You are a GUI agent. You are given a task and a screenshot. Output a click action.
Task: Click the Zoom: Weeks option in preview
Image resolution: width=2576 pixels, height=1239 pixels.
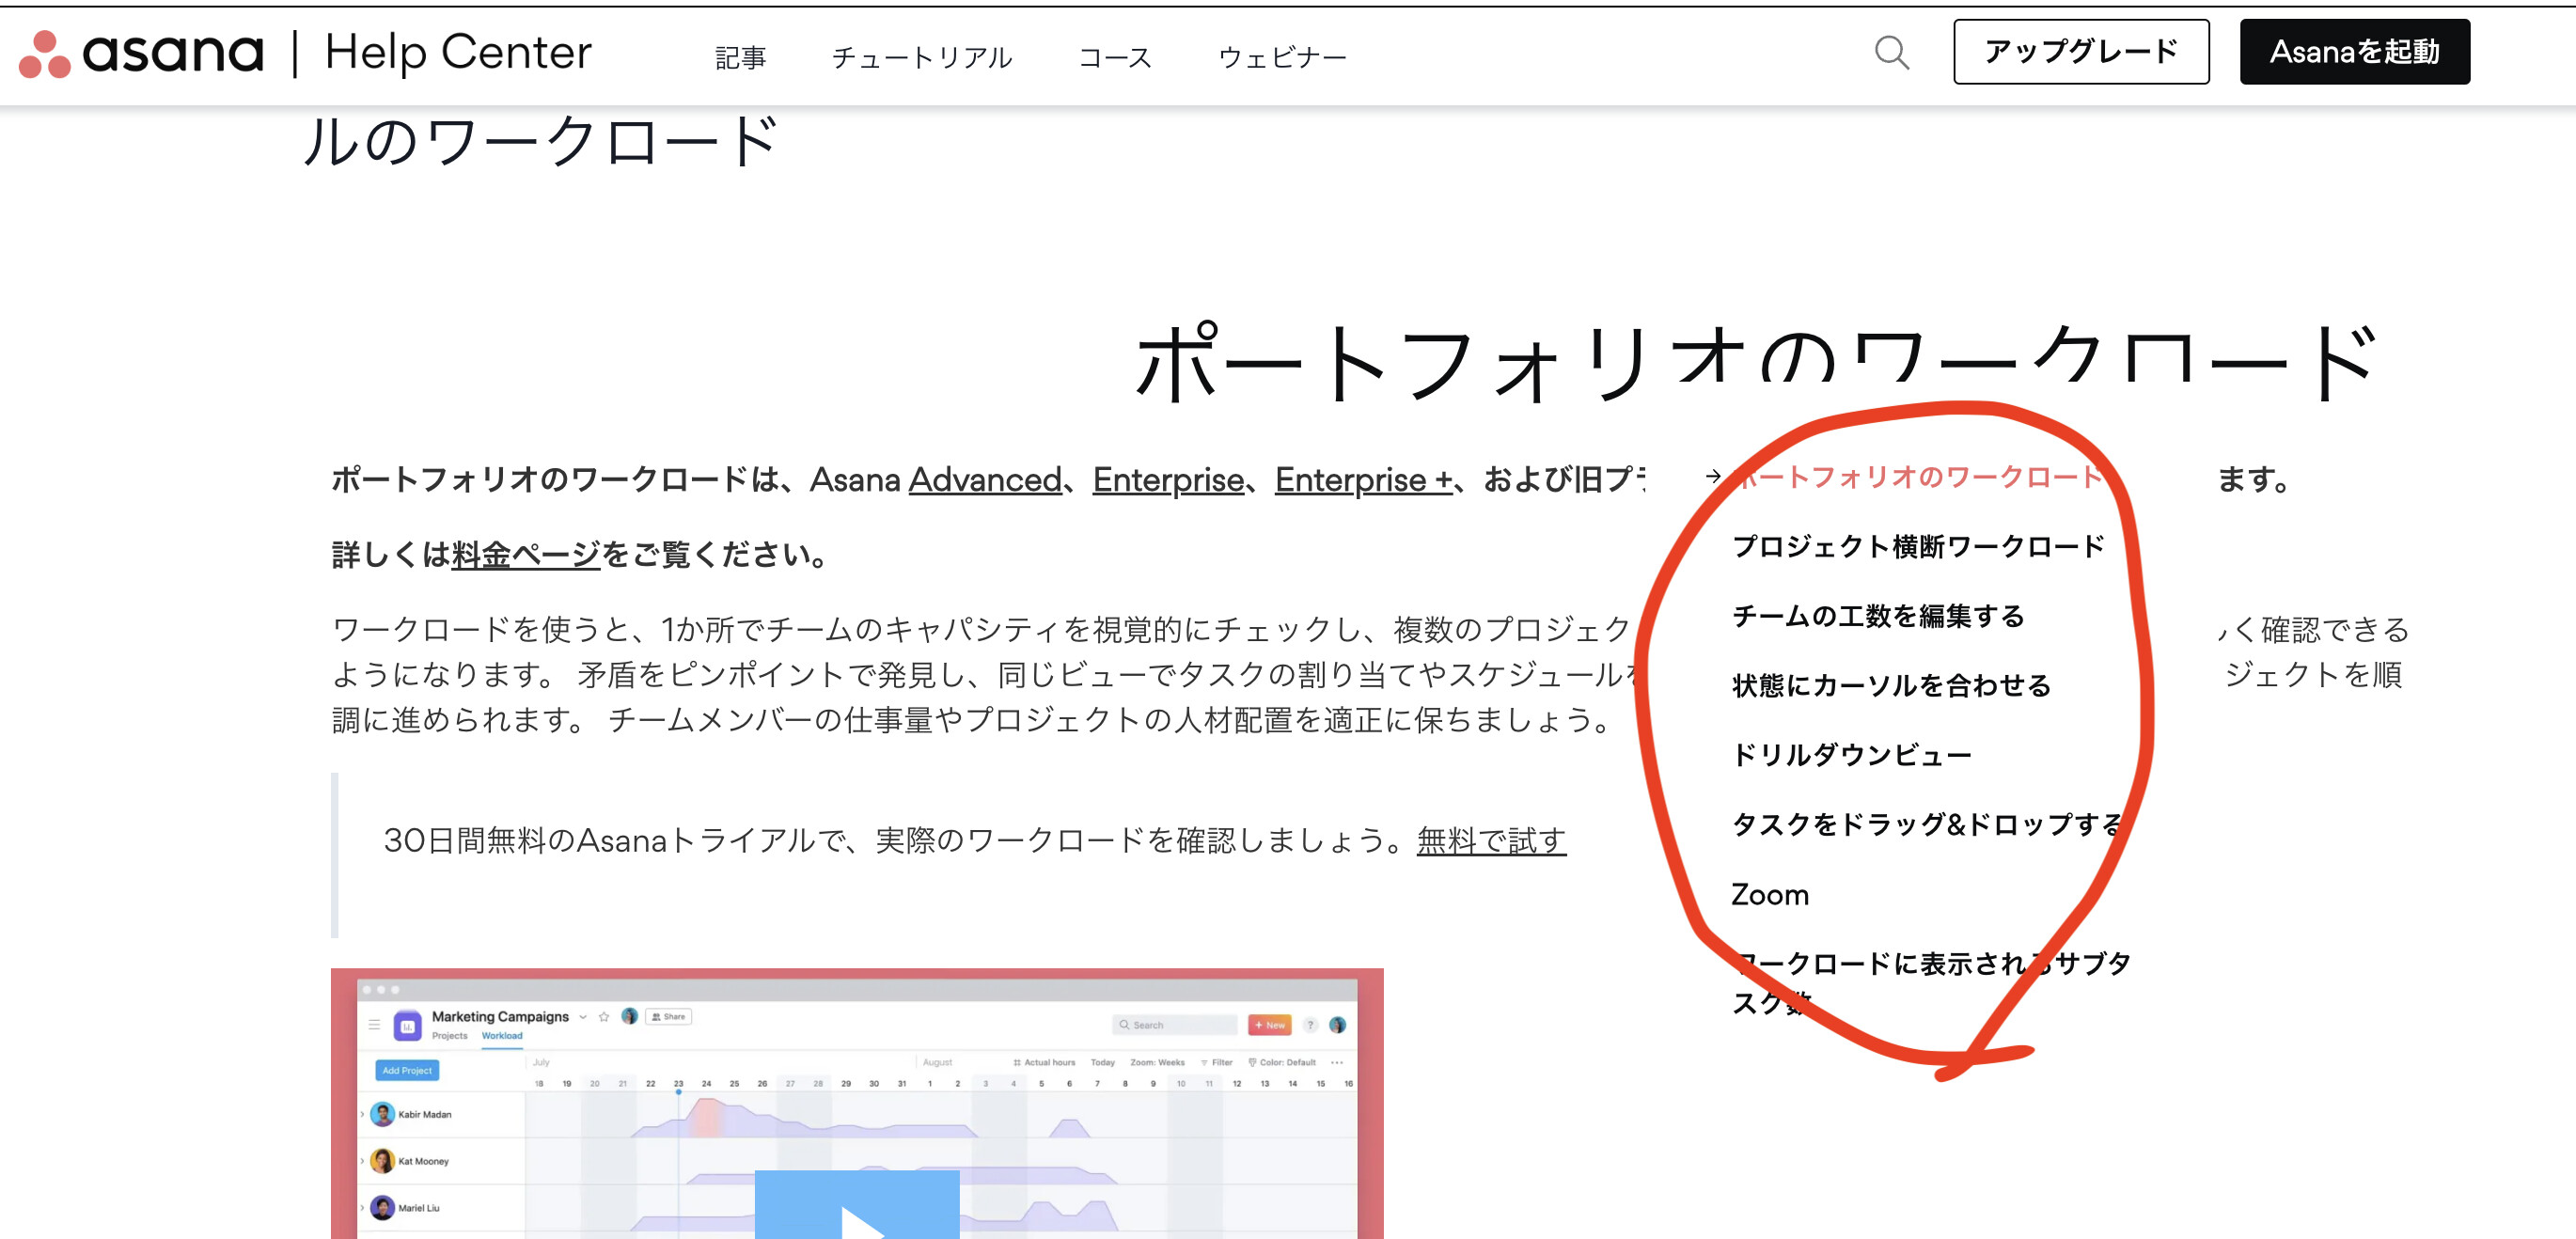click(1157, 1062)
